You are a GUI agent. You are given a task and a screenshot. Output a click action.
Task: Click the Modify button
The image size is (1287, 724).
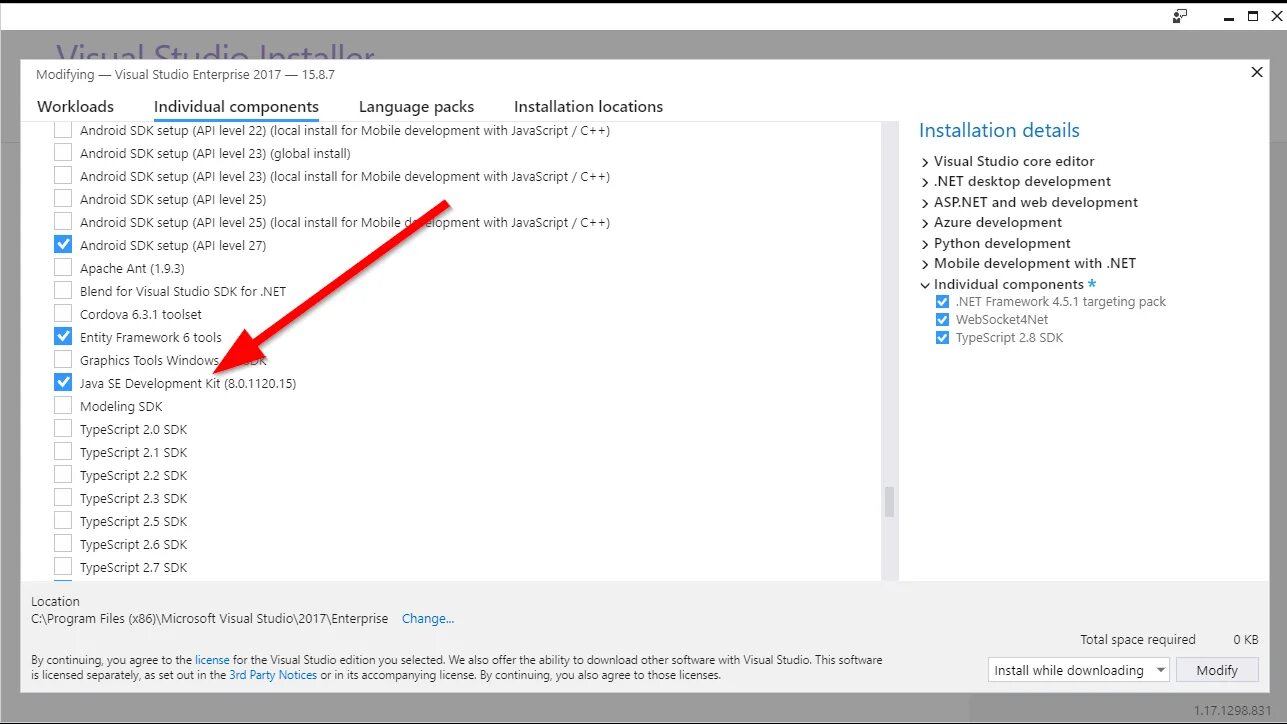pyautogui.click(x=1217, y=670)
